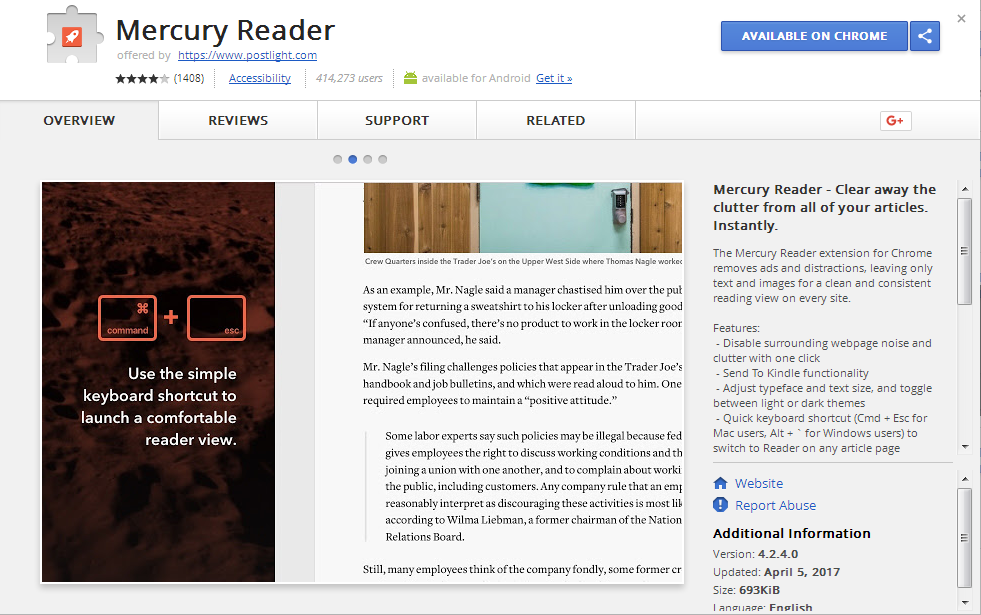
Task: Click the Google+ icon button
Action: coord(895,121)
